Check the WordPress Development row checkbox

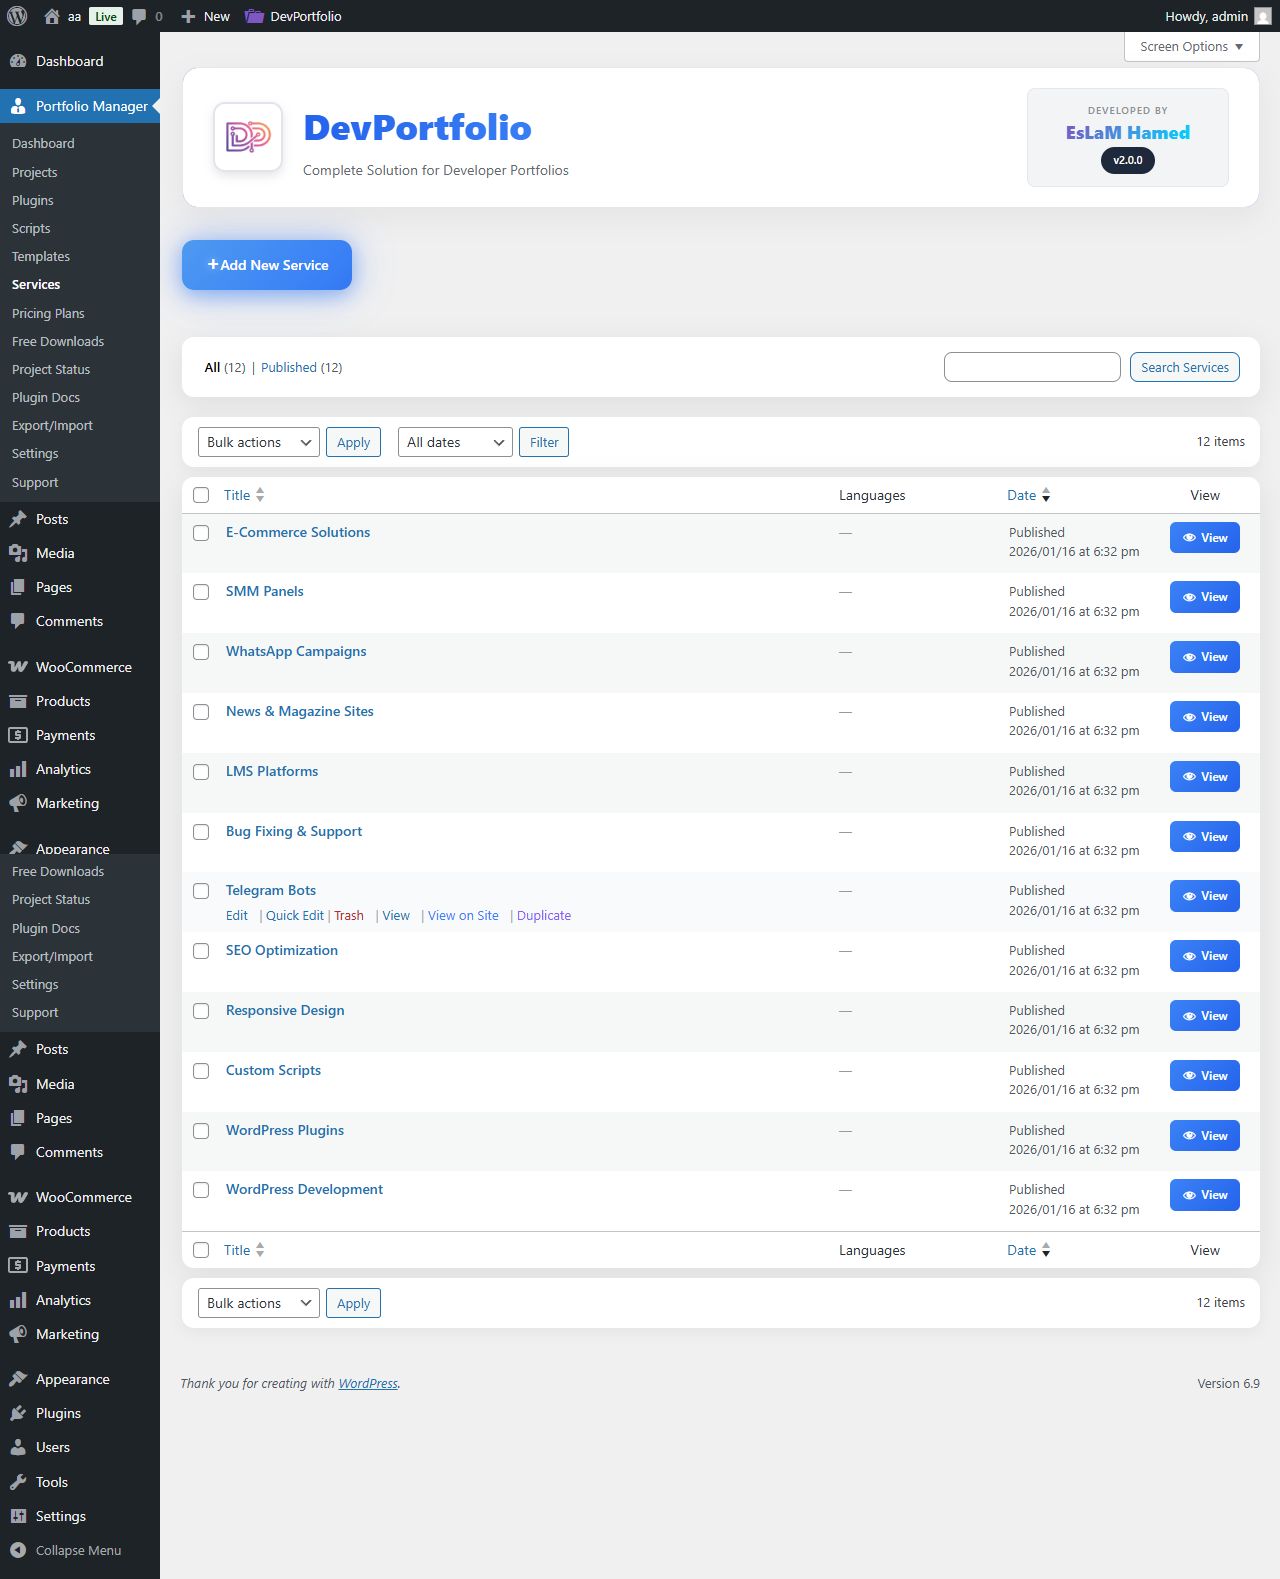[201, 1190]
